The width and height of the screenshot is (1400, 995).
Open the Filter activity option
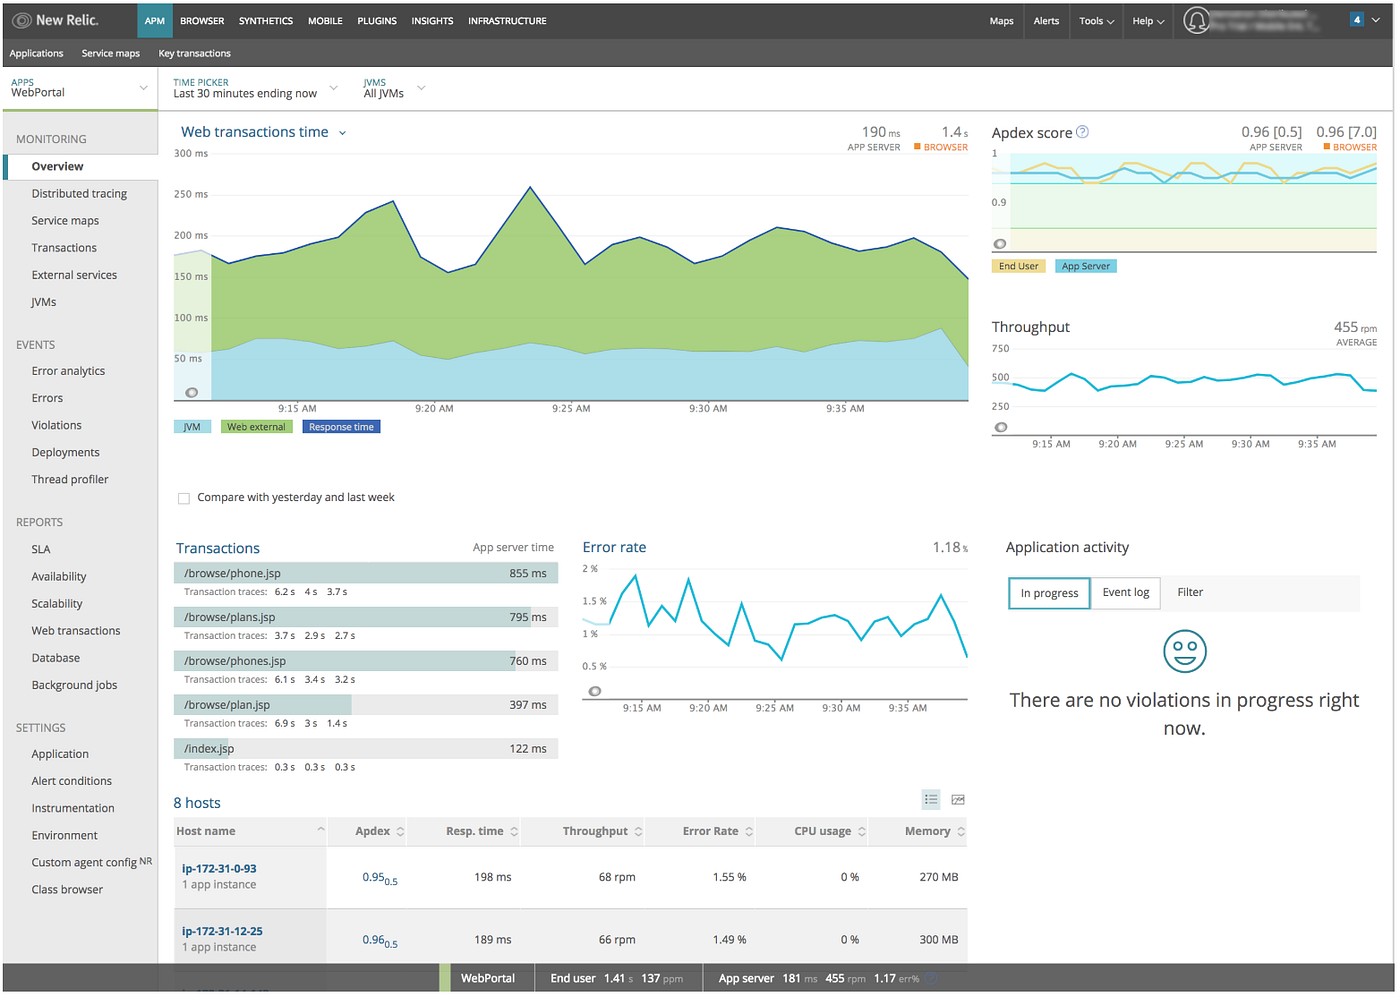tap(1190, 593)
